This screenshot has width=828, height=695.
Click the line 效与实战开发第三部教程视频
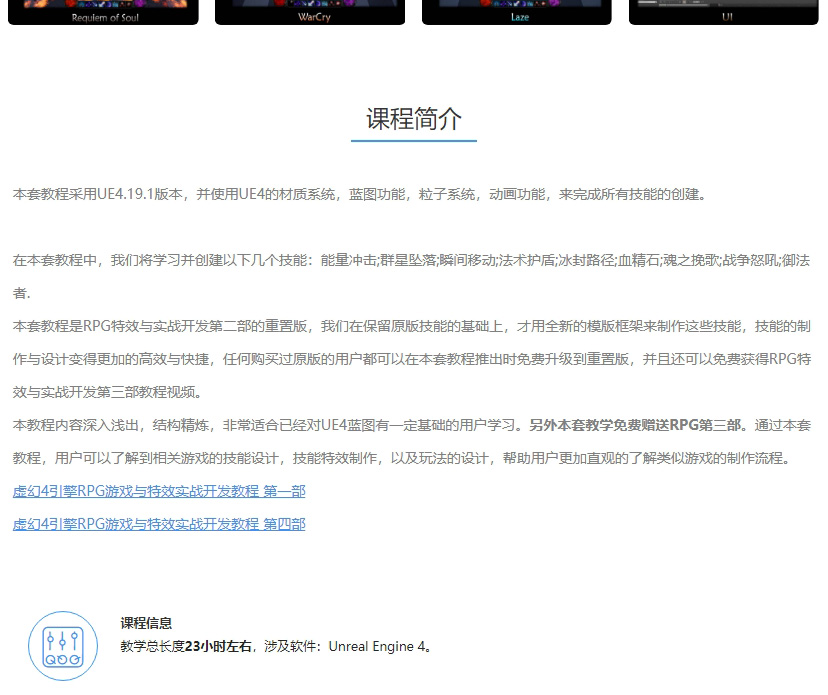pos(107,392)
